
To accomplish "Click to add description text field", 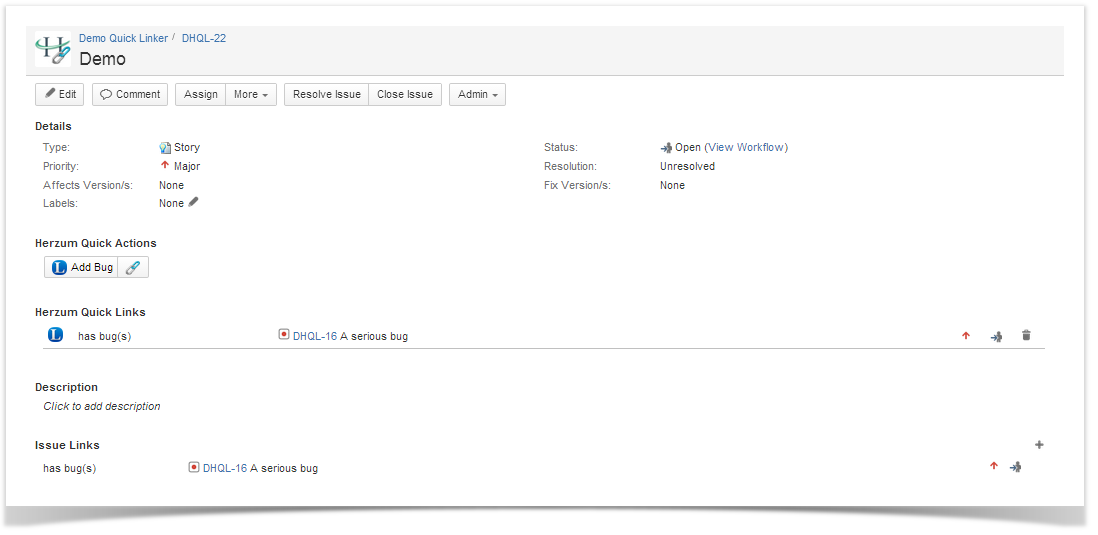I will coord(102,406).
